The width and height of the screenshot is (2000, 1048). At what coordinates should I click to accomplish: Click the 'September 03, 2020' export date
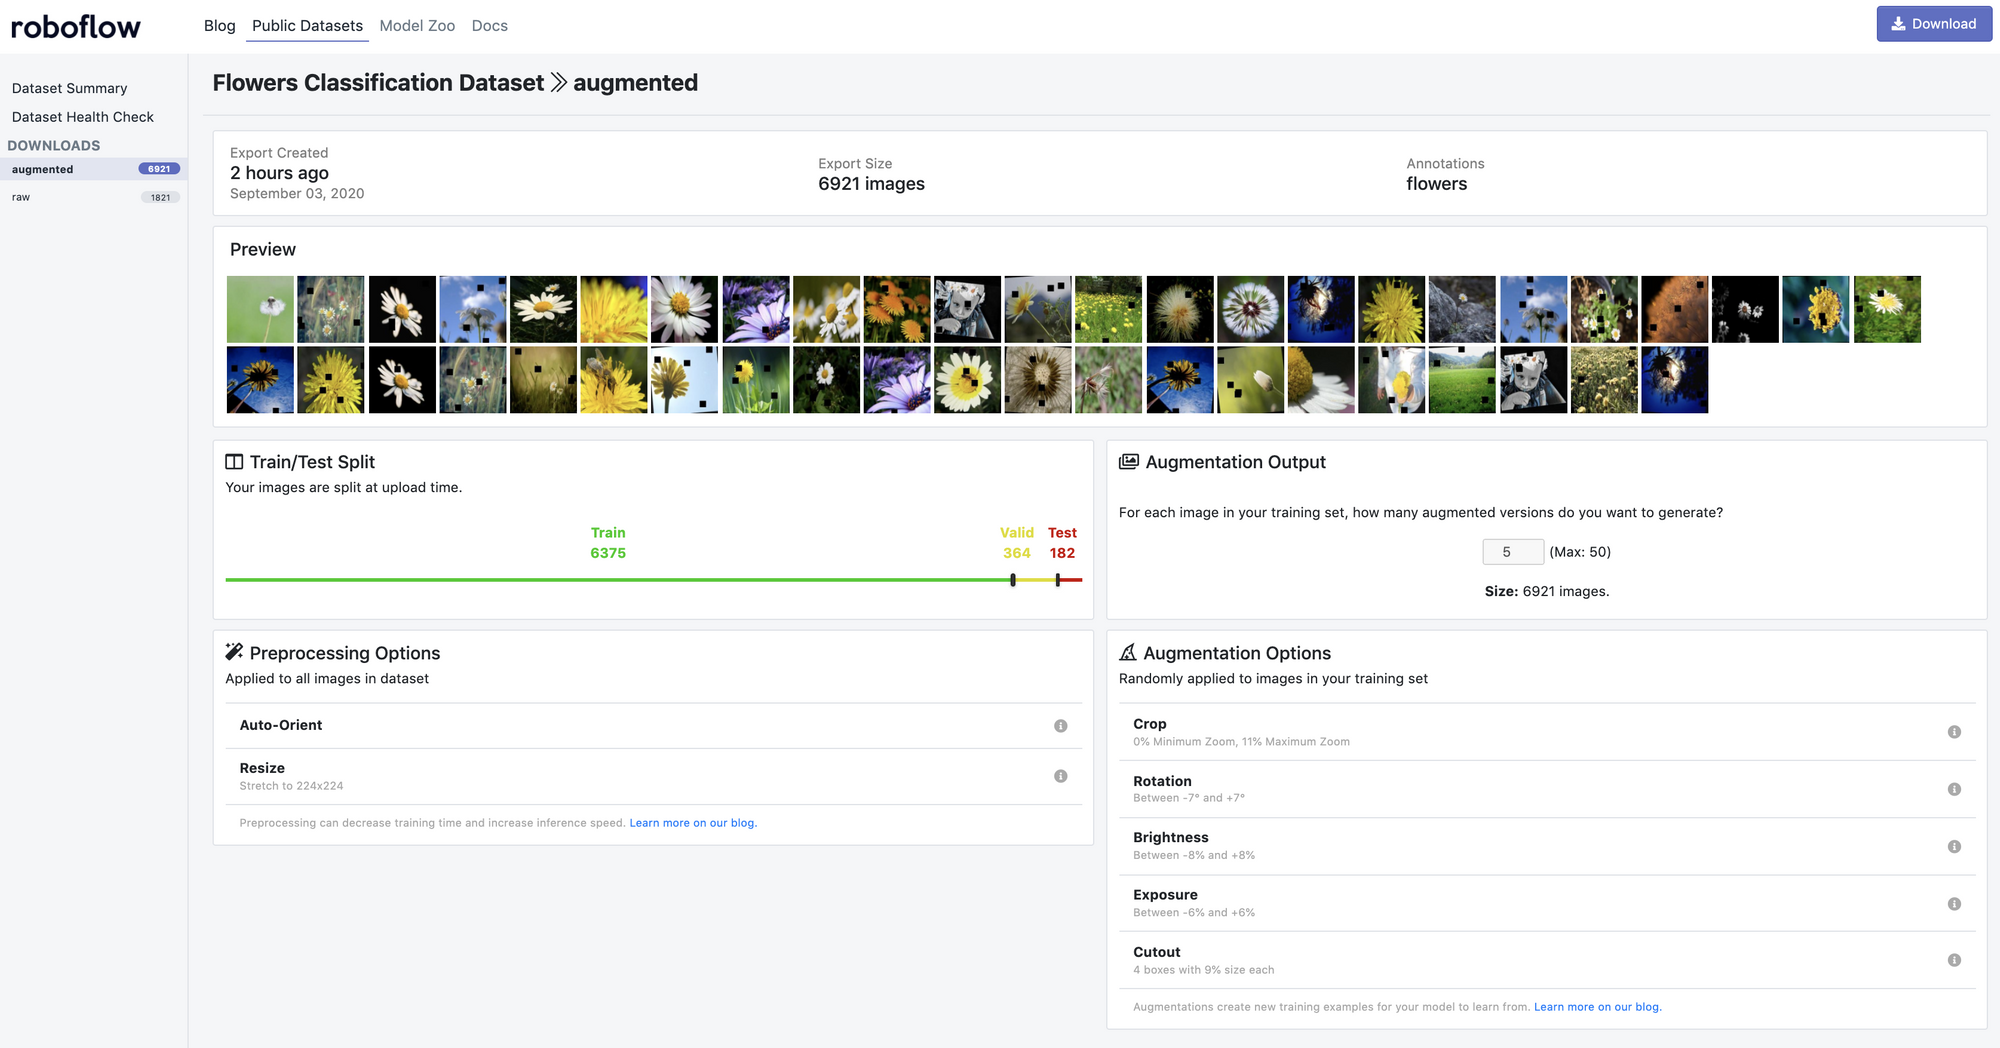tap(297, 194)
